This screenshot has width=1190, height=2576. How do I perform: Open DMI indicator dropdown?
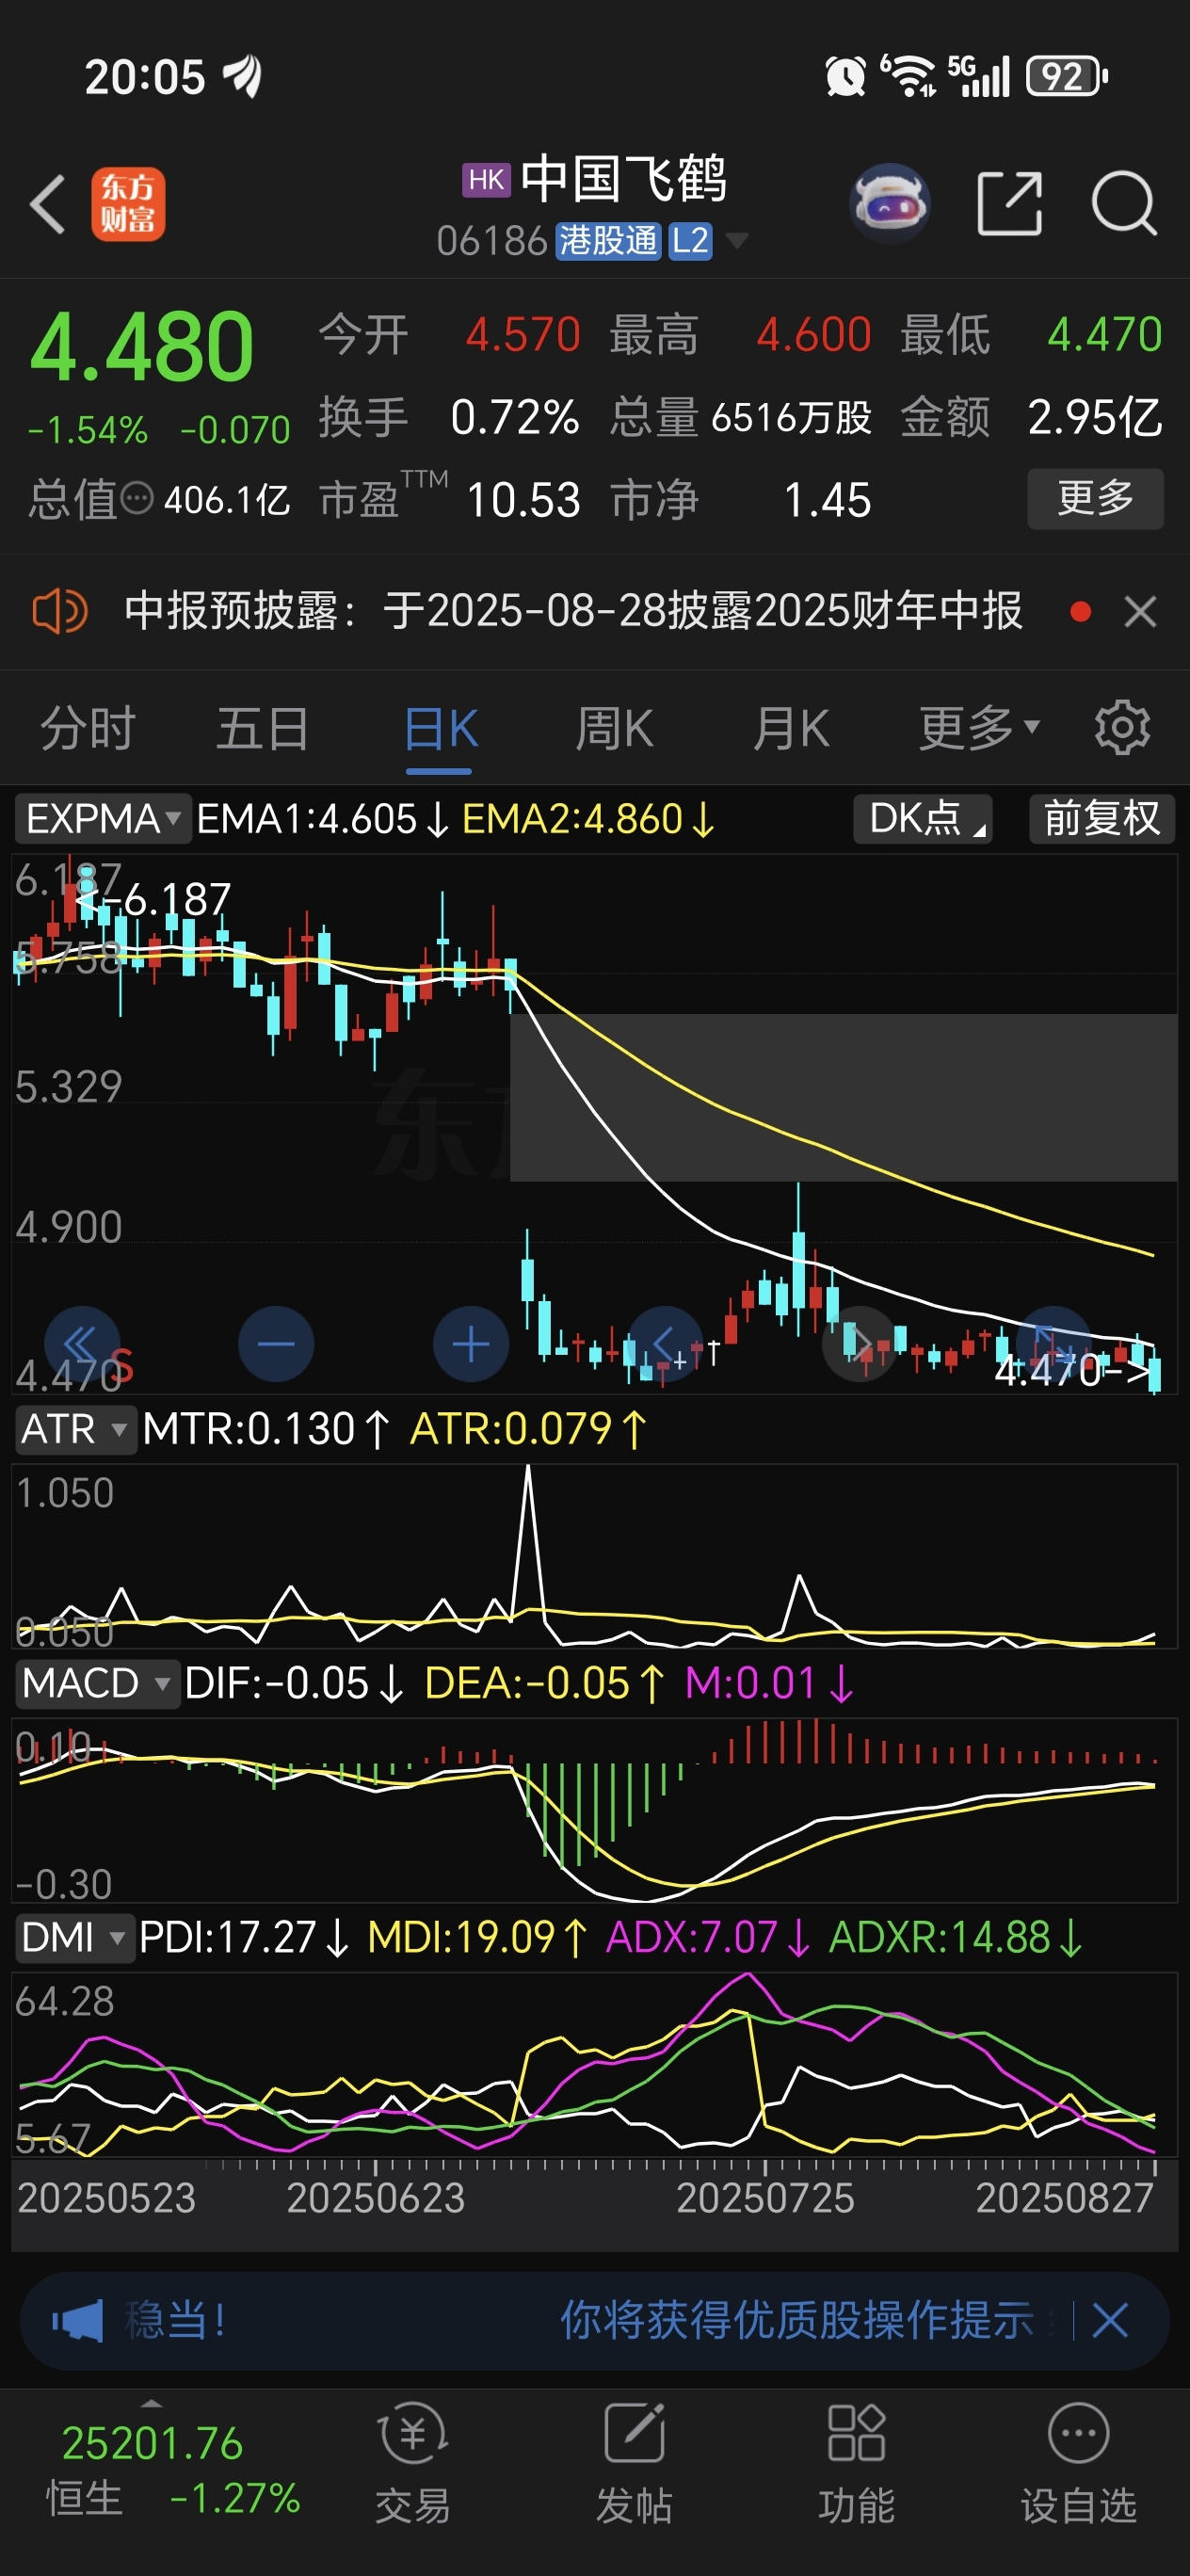click(75, 1937)
